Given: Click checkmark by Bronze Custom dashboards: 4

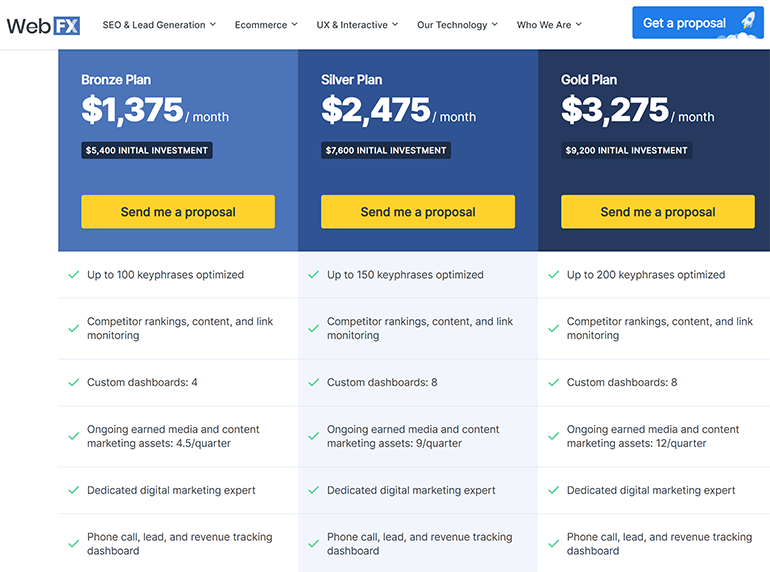Looking at the screenshot, I should pyautogui.click(x=73, y=382).
